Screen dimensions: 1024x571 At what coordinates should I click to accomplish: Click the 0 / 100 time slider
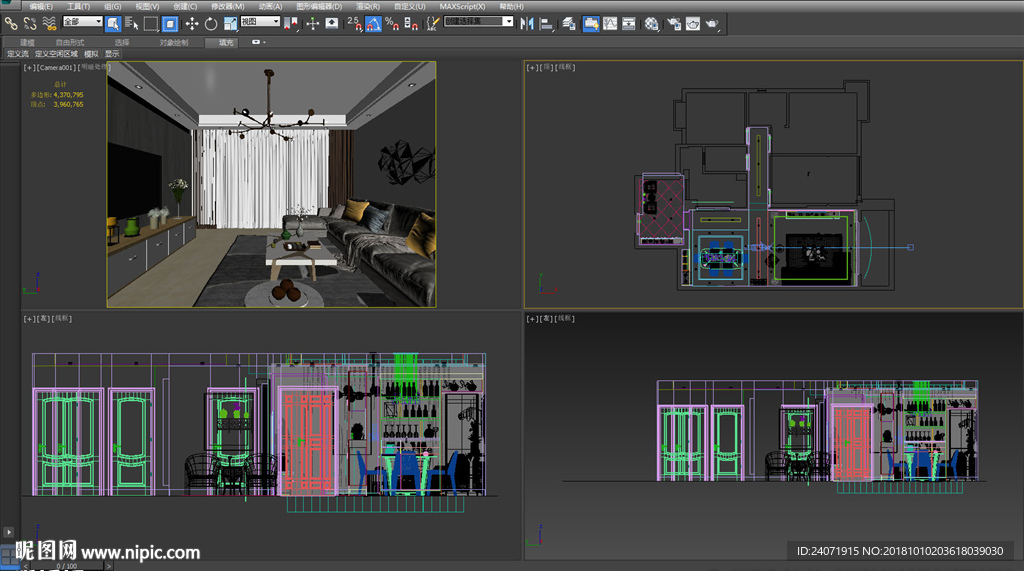coord(66,566)
